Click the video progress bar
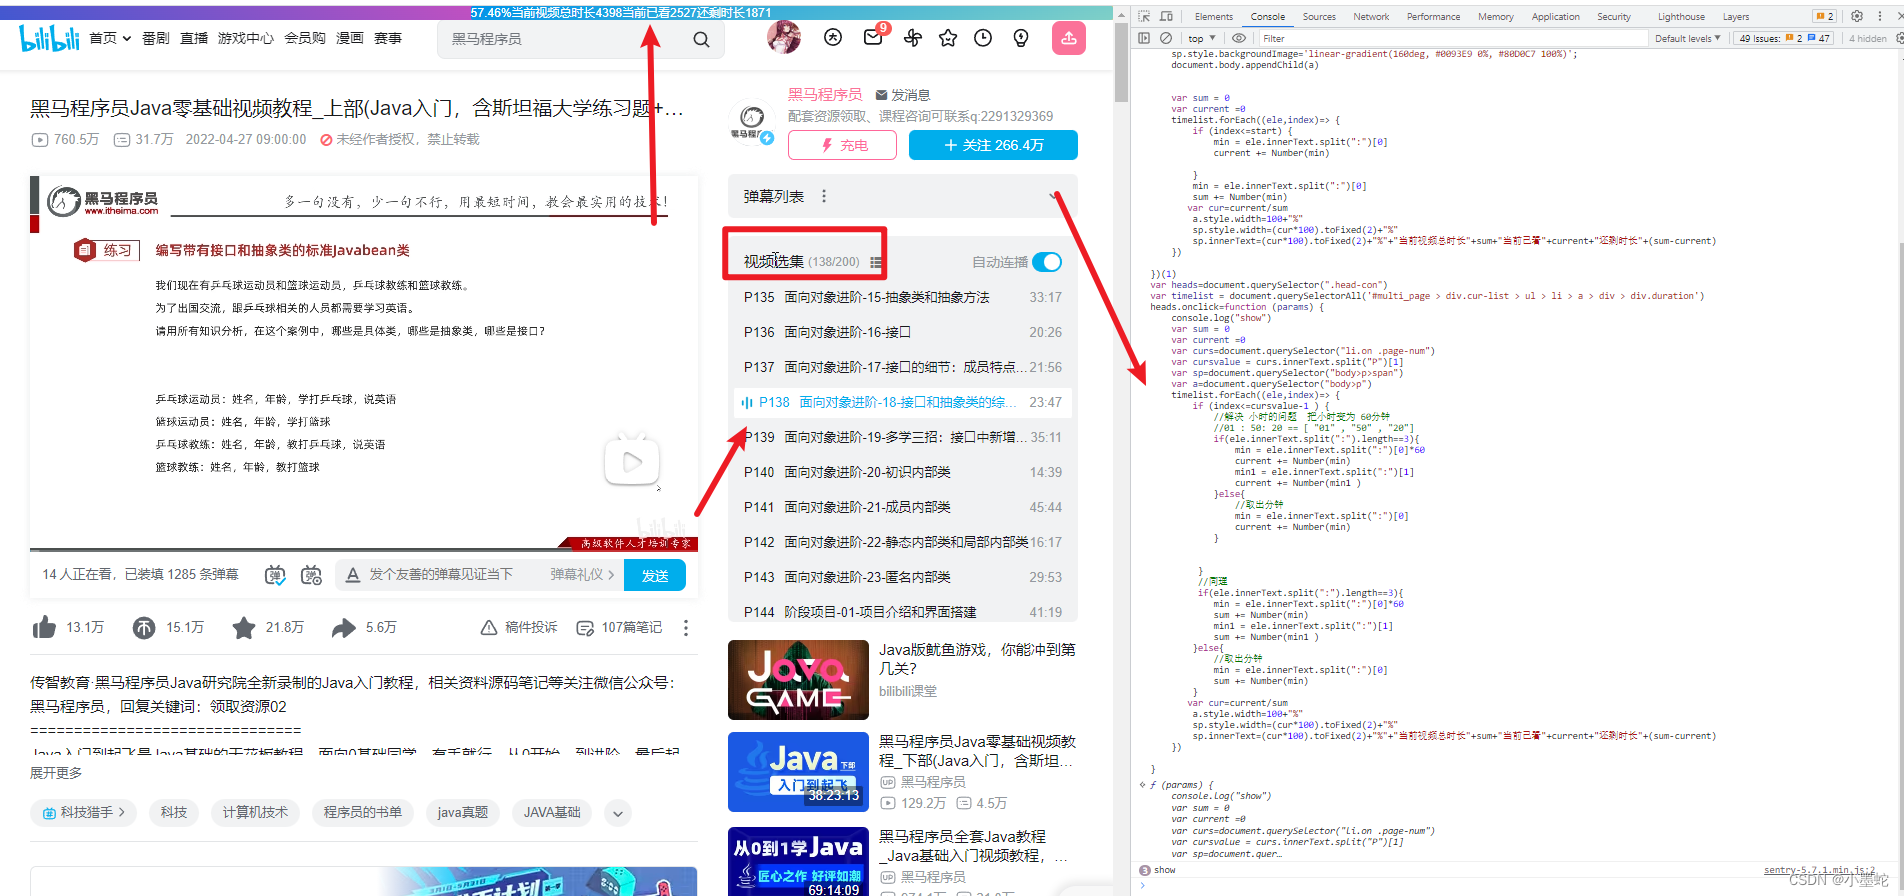This screenshot has width=1904, height=896. pyautogui.click(x=363, y=549)
